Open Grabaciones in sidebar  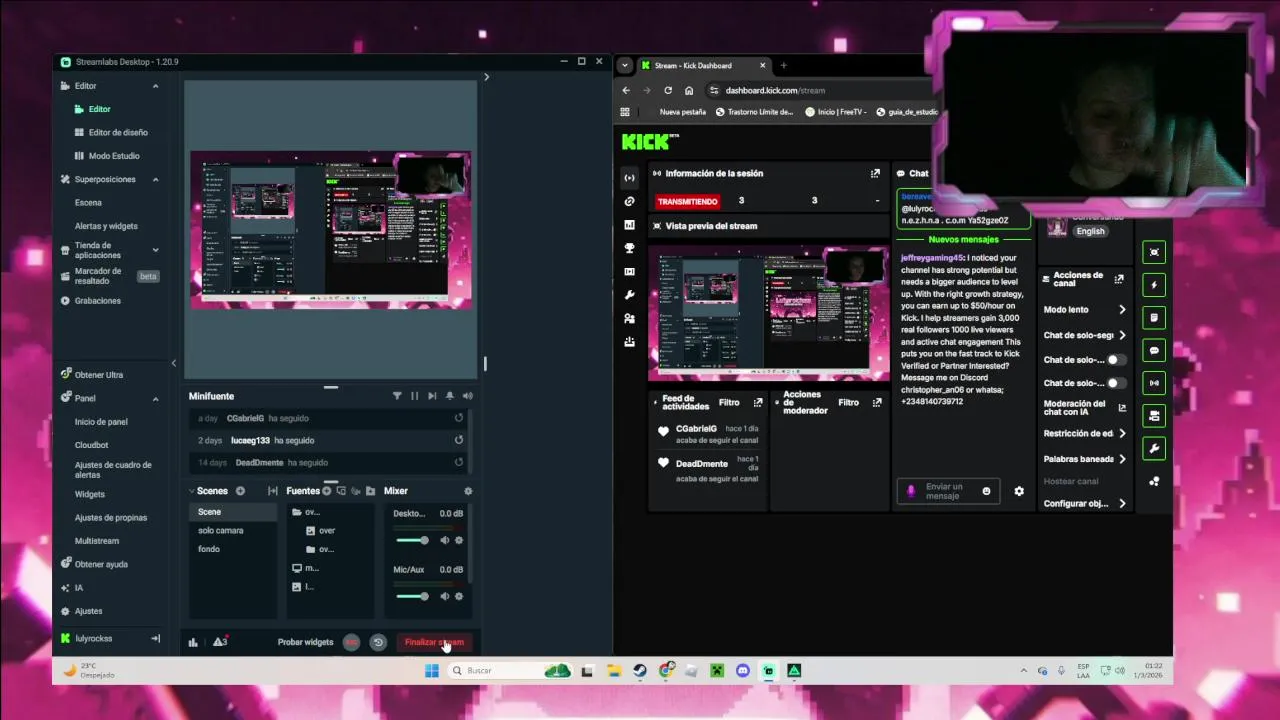tap(97, 301)
